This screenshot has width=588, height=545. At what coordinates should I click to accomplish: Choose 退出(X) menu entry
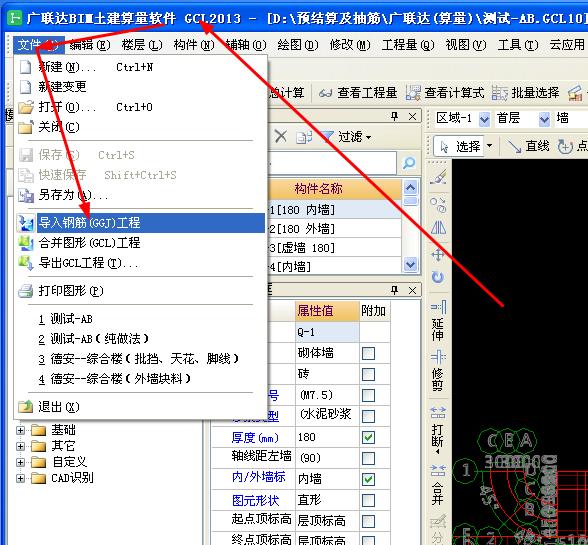coord(141,407)
